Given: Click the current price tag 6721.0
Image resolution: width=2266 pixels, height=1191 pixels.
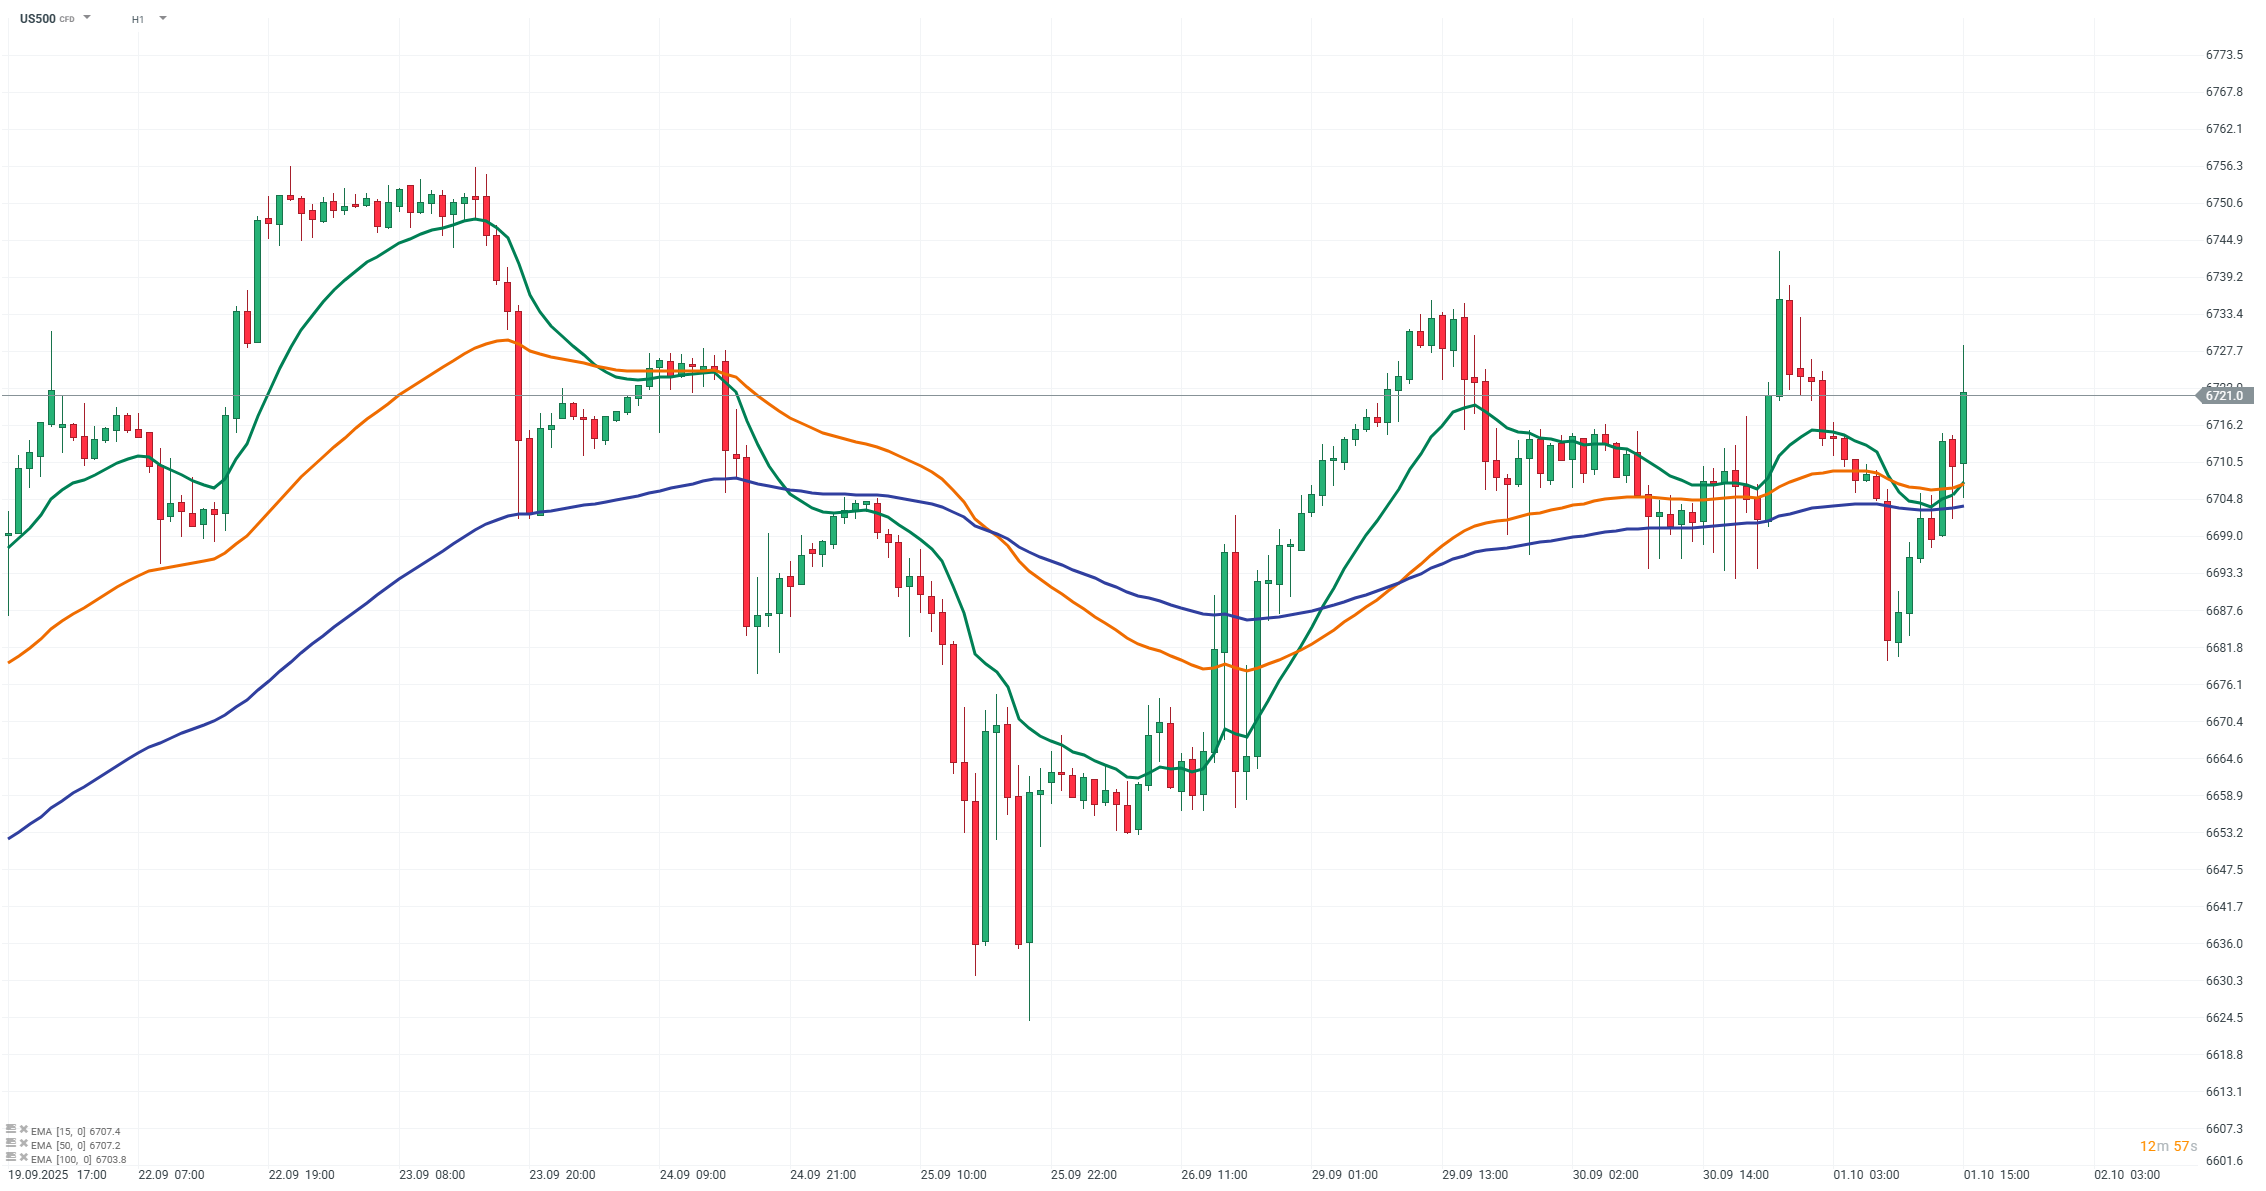Looking at the screenshot, I should click(2225, 396).
